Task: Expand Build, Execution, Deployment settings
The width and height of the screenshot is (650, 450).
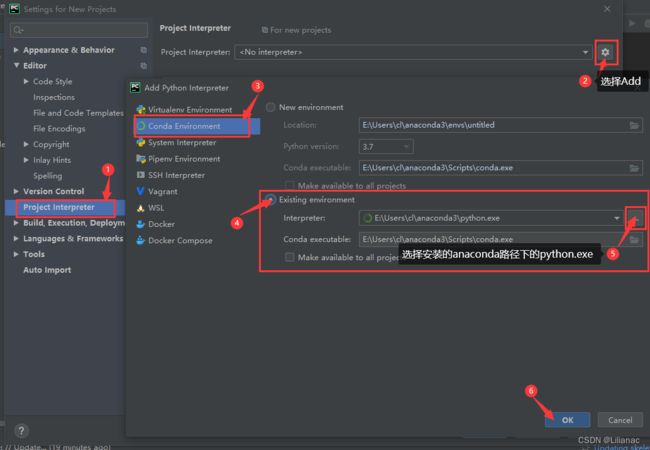Action: 16,223
